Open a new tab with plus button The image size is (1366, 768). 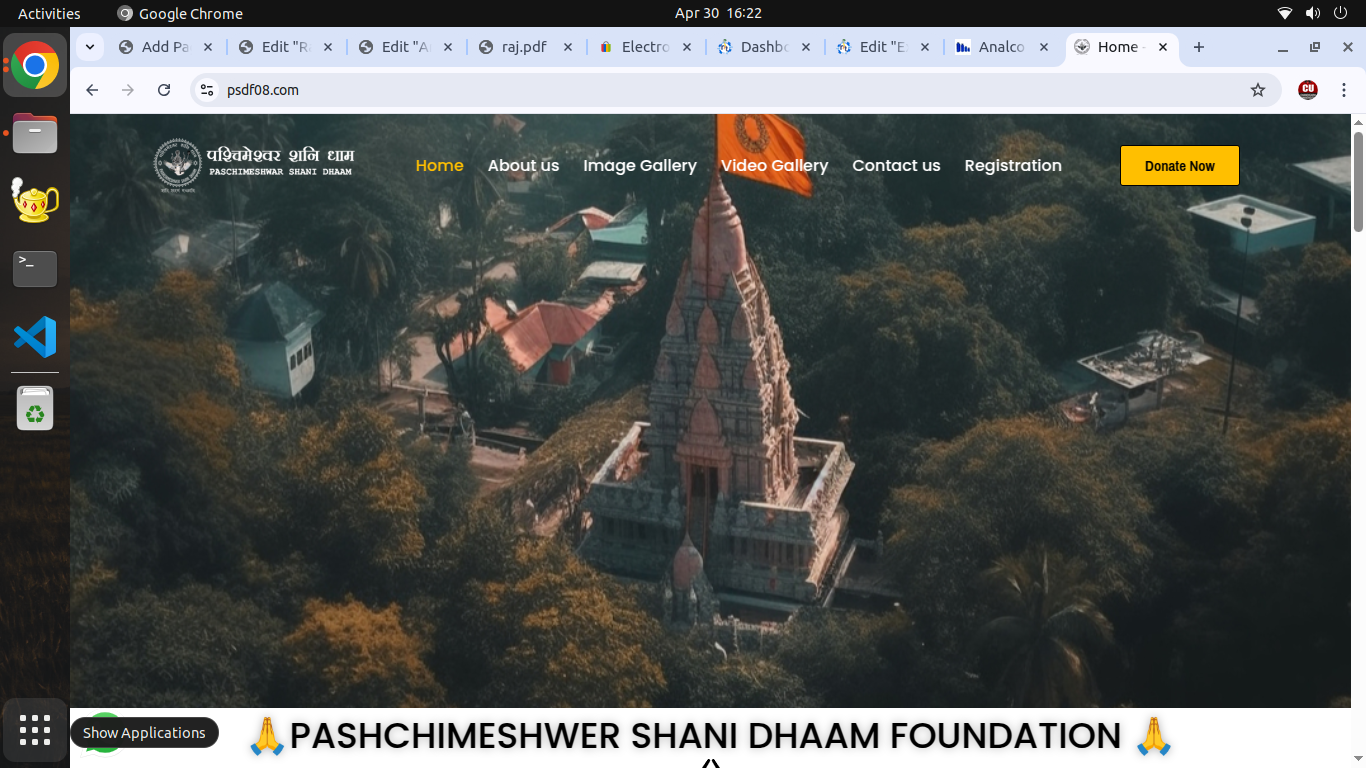[x=1199, y=47]
